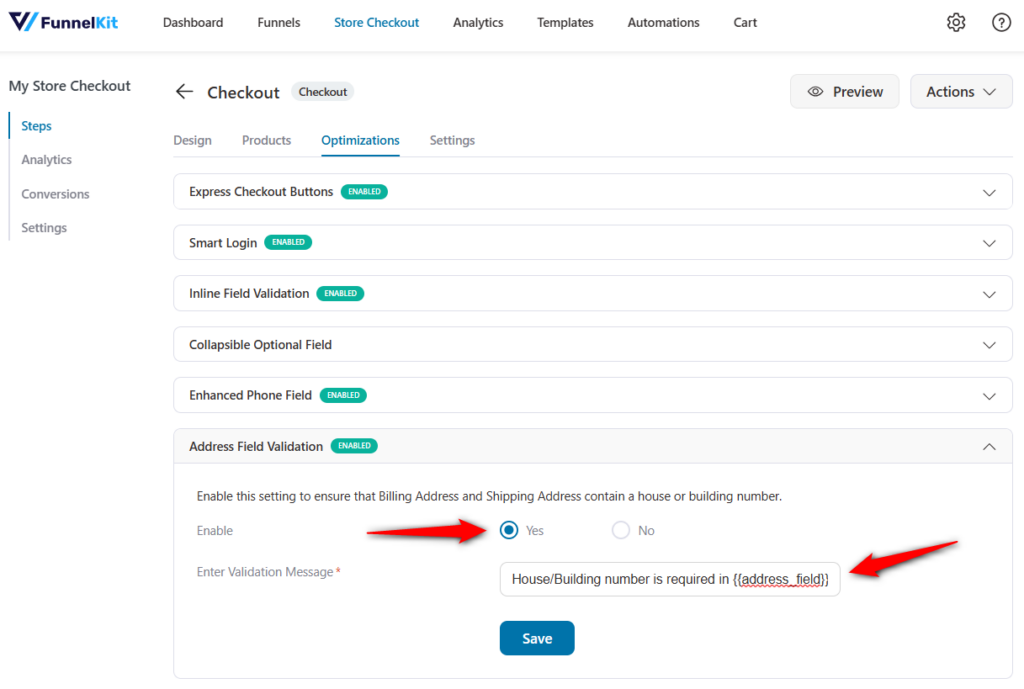Click the Enable label text

click(214, 530)
